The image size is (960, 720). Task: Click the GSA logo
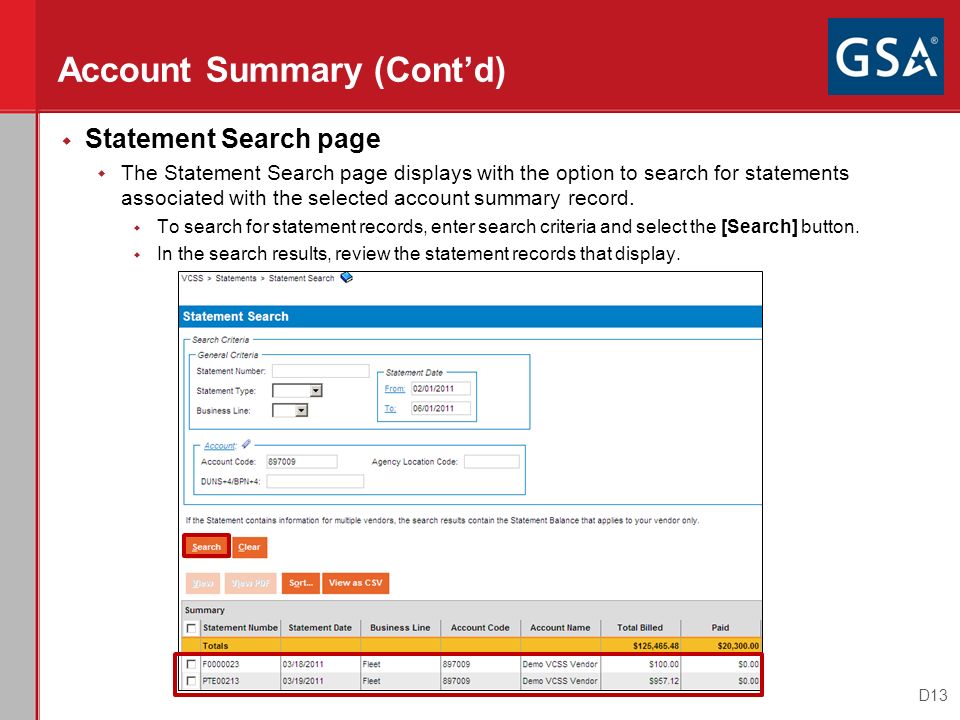coord(885,56)
